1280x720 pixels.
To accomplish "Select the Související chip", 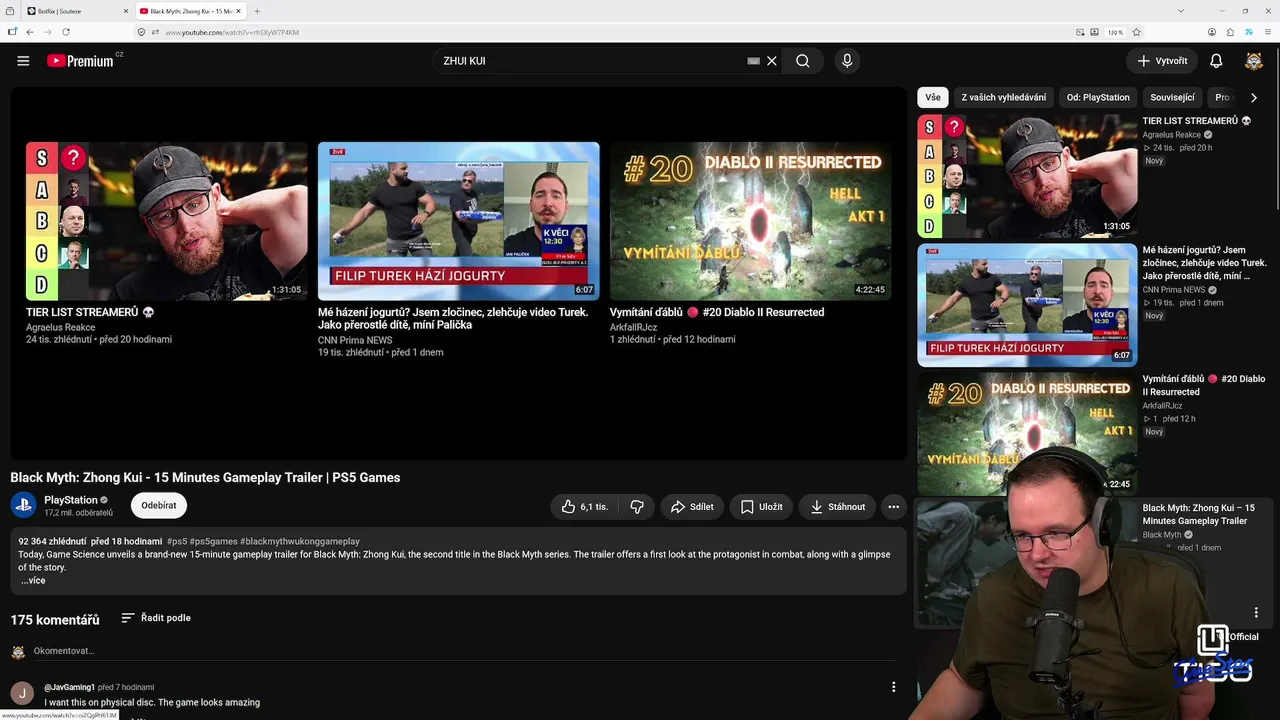I will (x=1172, y=98).
